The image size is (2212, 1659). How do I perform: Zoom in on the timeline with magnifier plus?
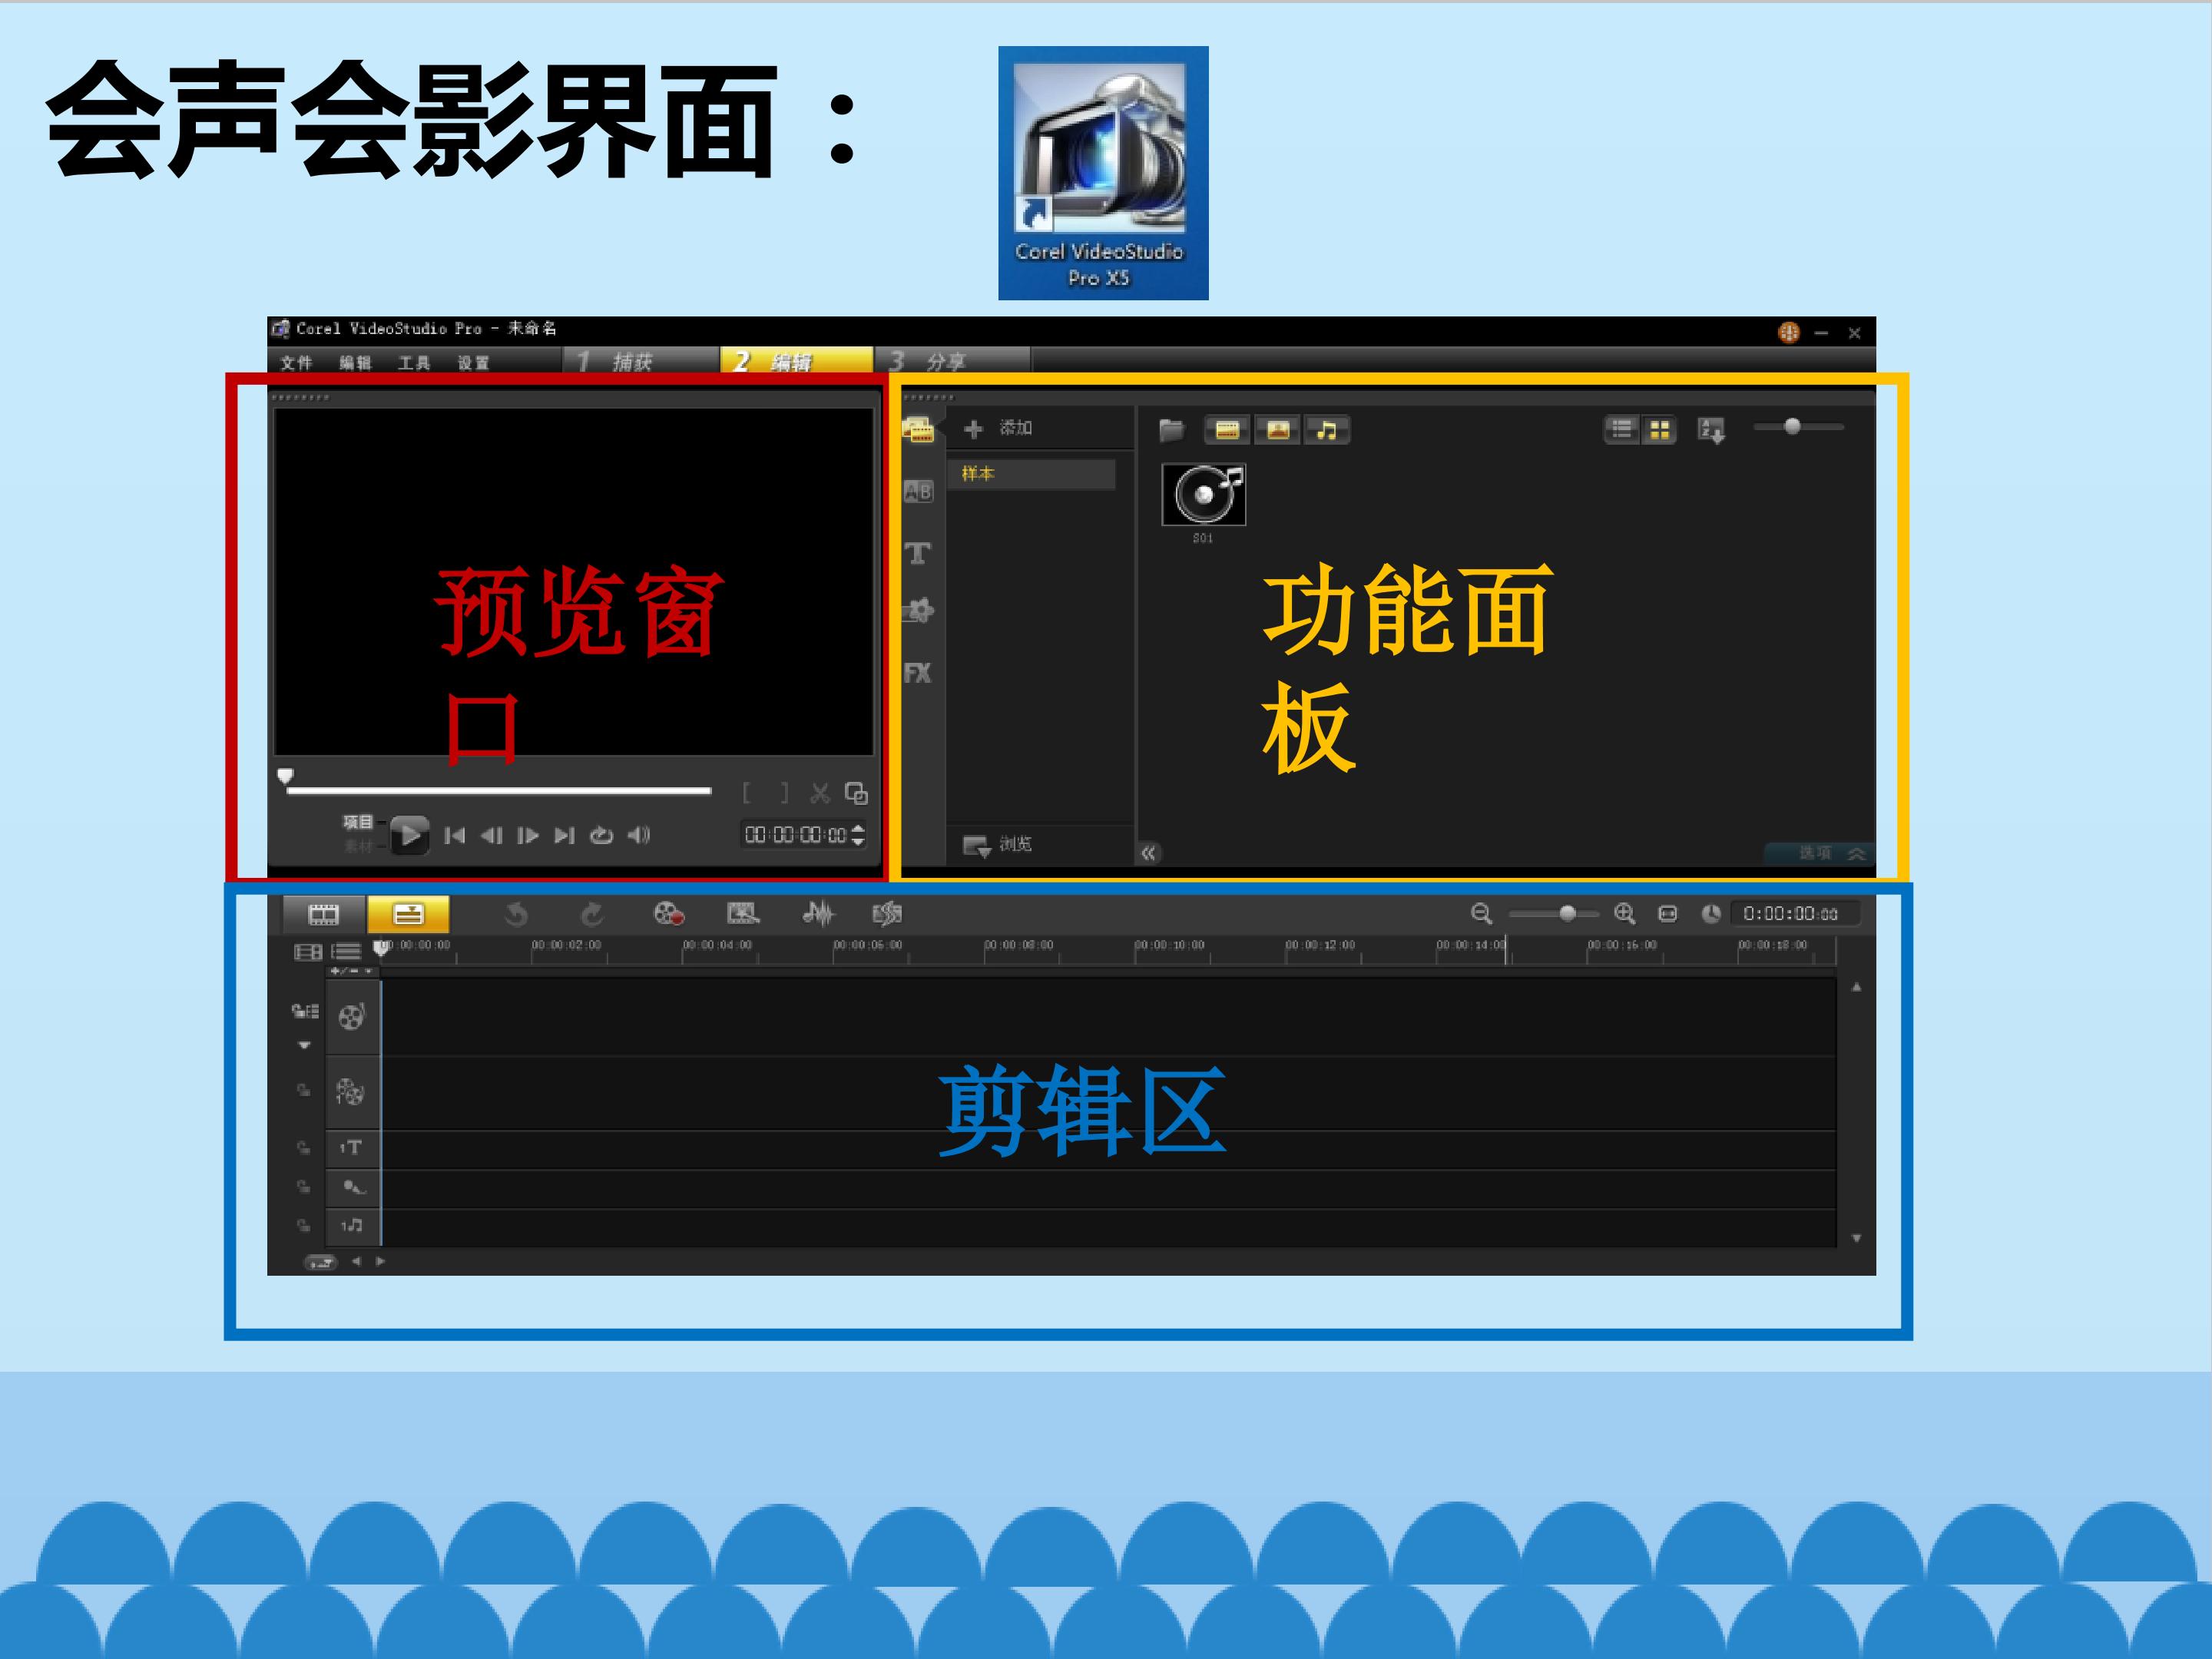pos(1625,913)
